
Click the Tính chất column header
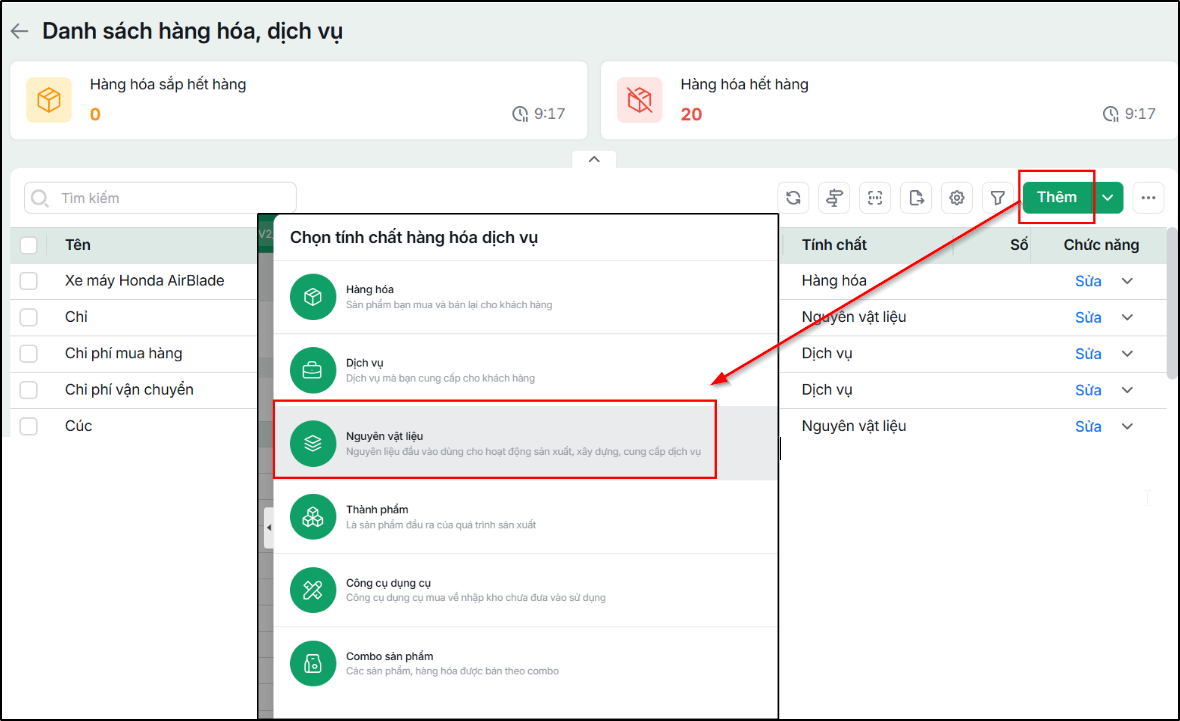coord(834,245)
